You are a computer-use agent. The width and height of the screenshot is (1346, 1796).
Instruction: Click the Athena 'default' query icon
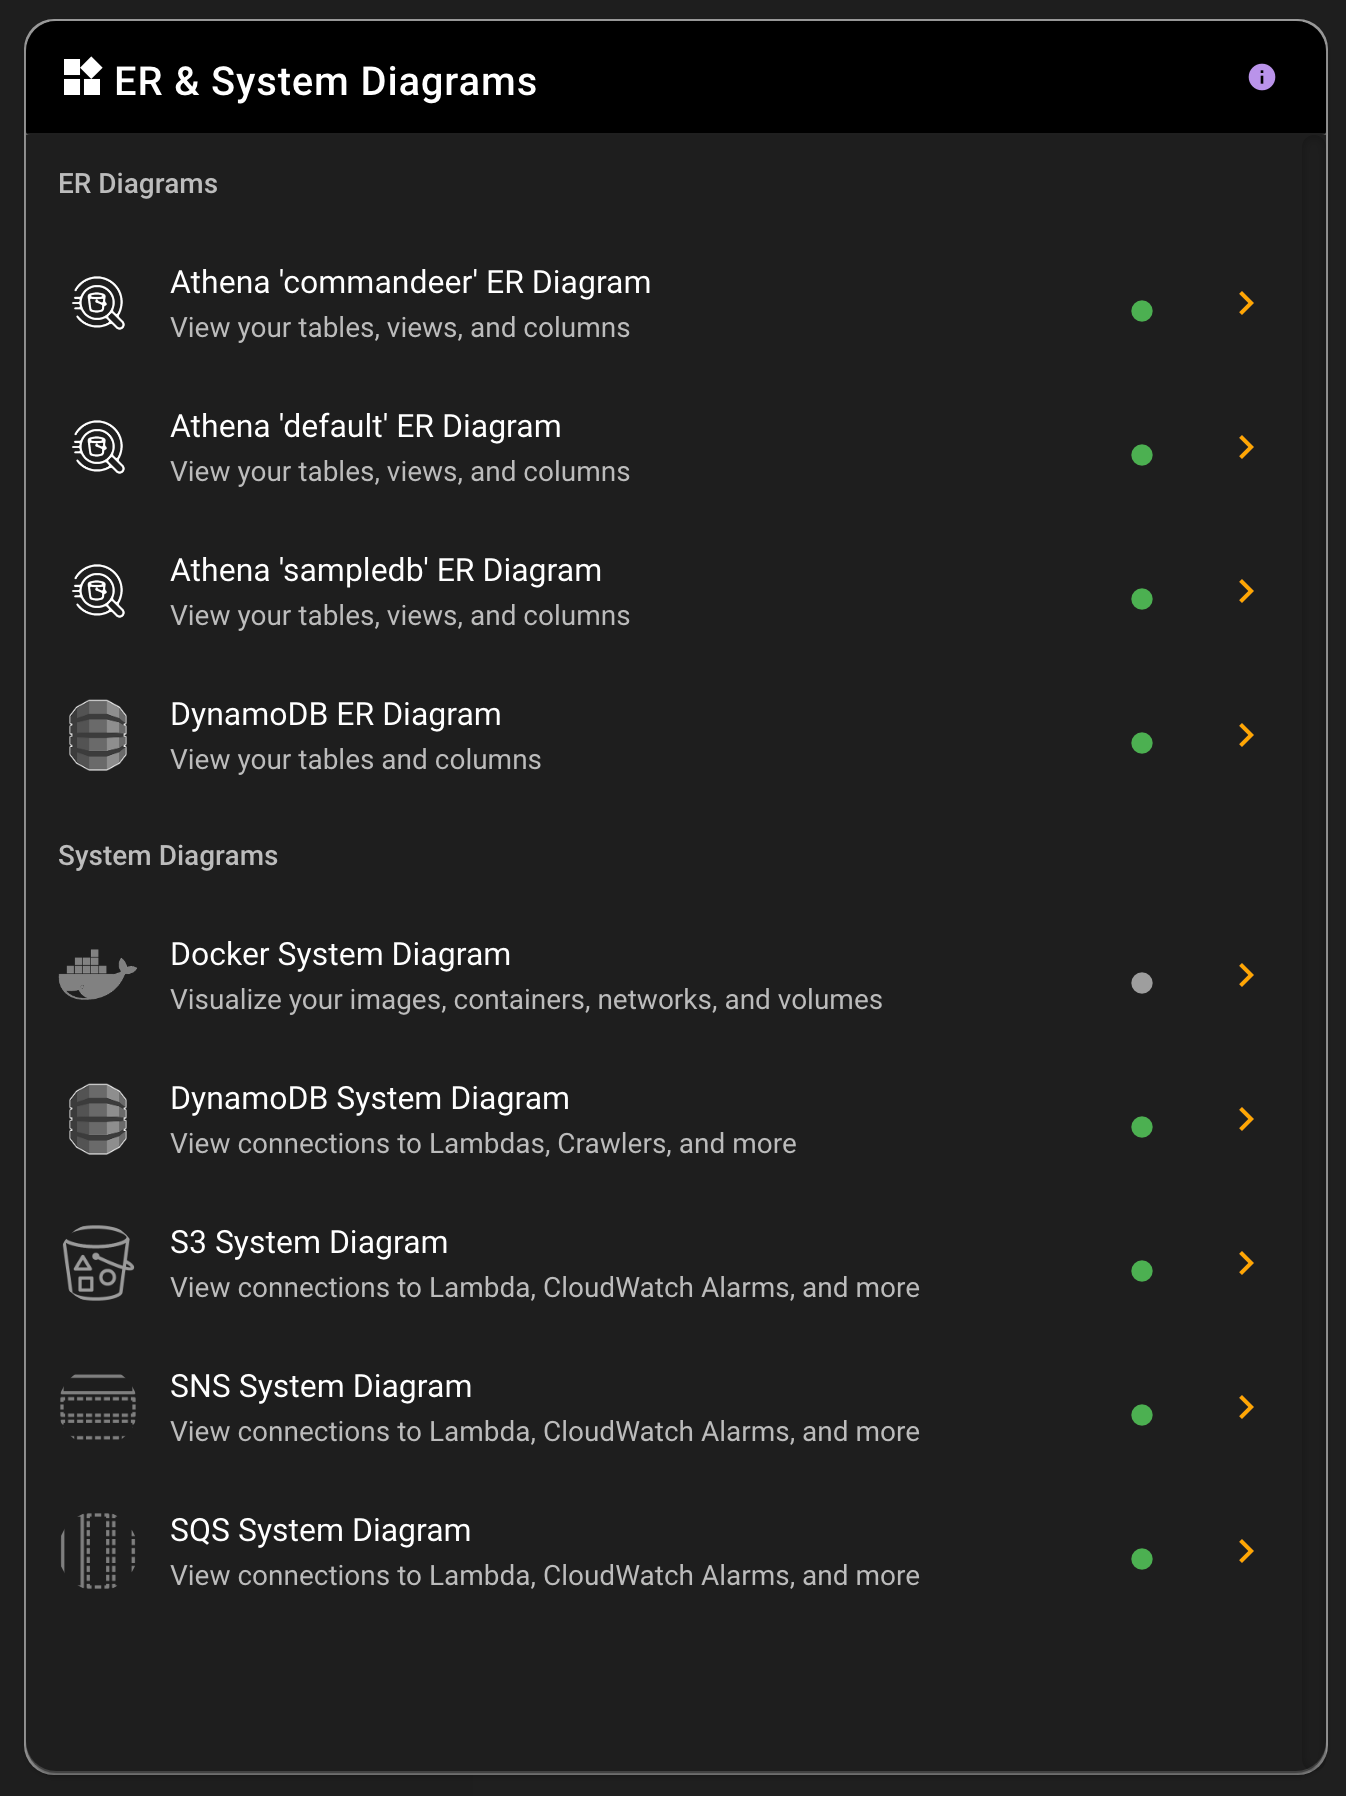click(x=98, y=447)
